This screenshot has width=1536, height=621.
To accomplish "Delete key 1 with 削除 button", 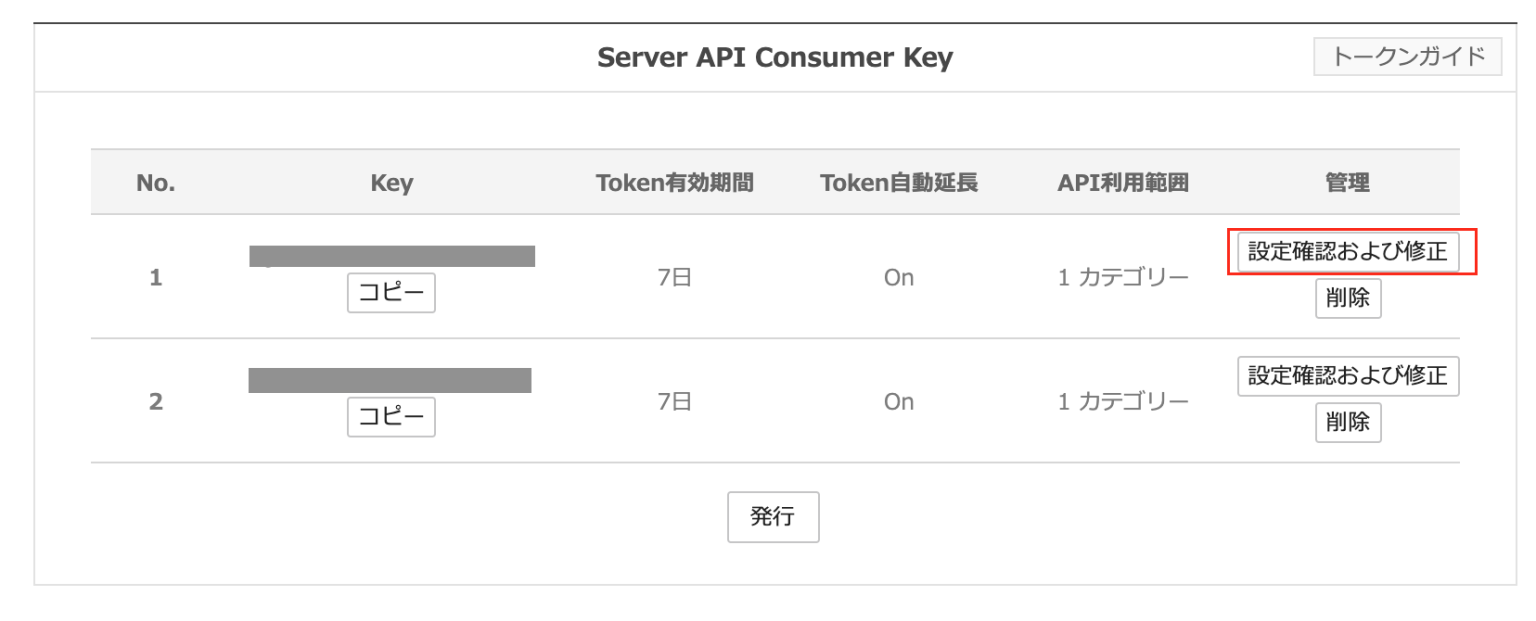I will (1347, 299).
